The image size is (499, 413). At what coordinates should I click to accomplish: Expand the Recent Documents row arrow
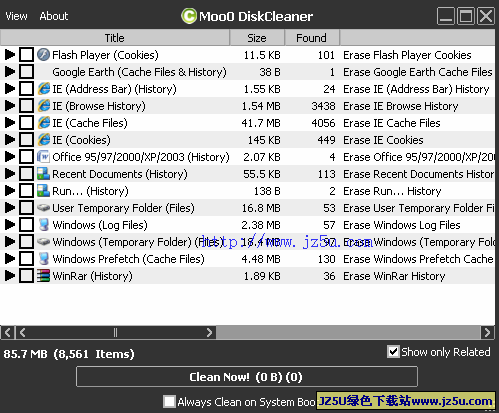pyautogui.click(x=10, y=174)
